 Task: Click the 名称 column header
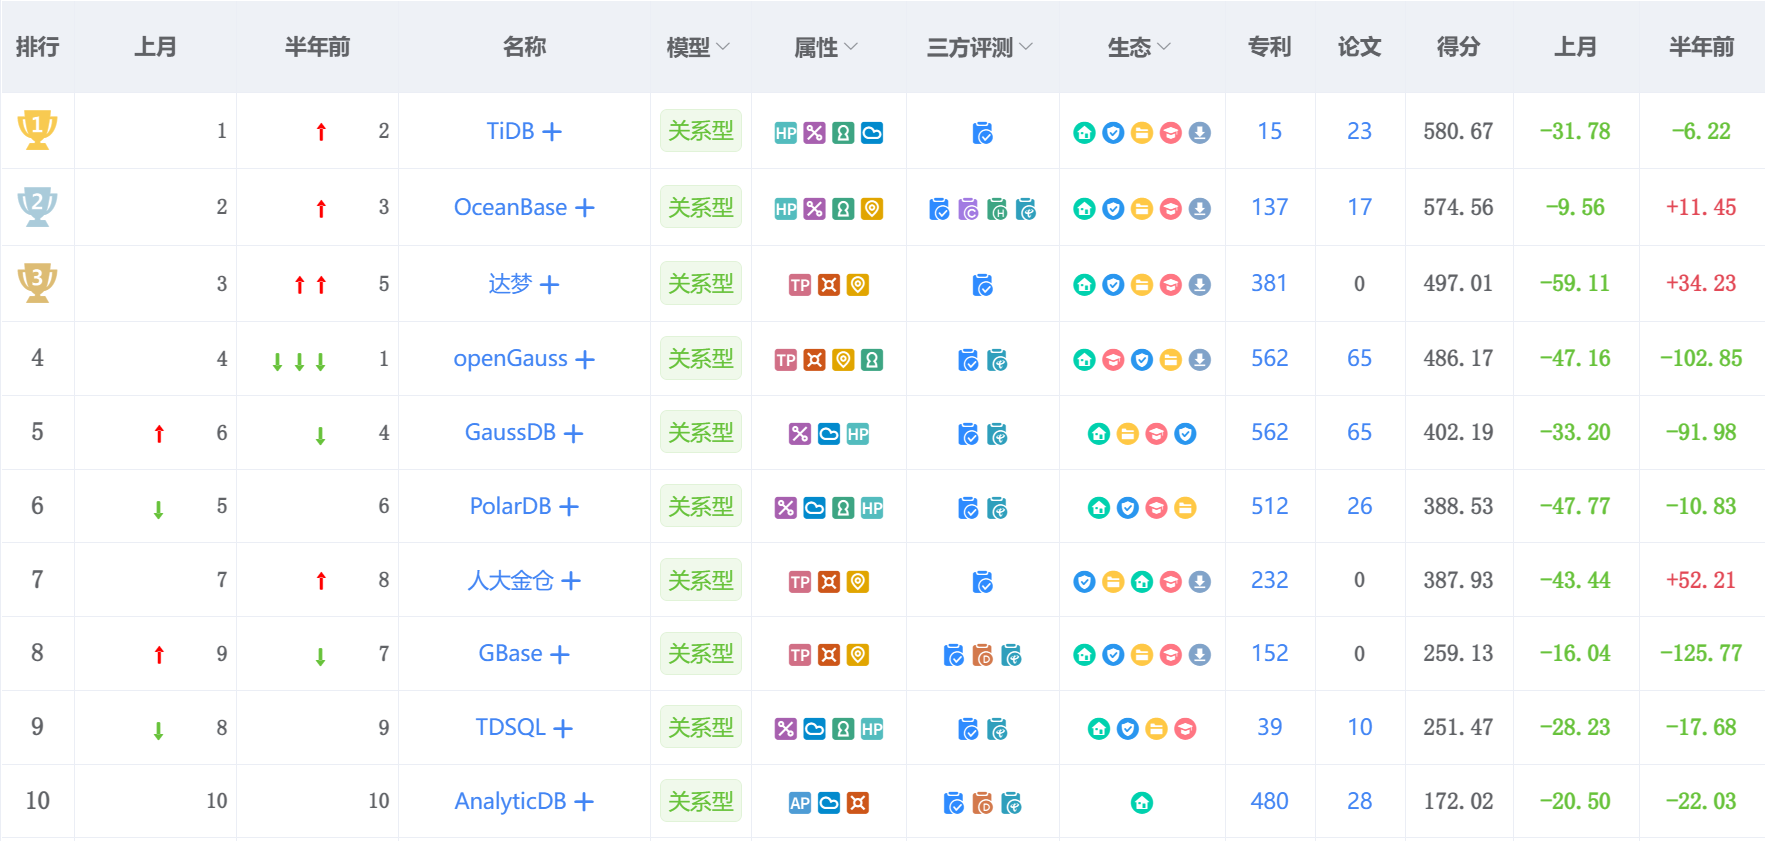coord(524,47)
